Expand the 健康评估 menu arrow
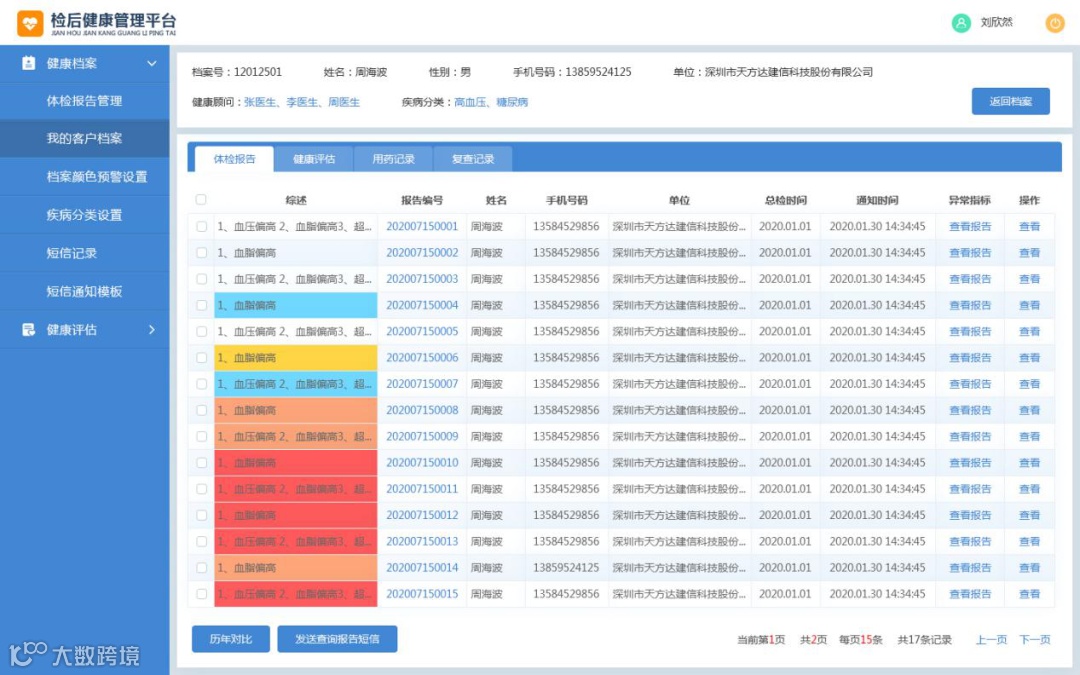Image resolution: width=1080 pixels, height=675 pixels. click(152, 330)
